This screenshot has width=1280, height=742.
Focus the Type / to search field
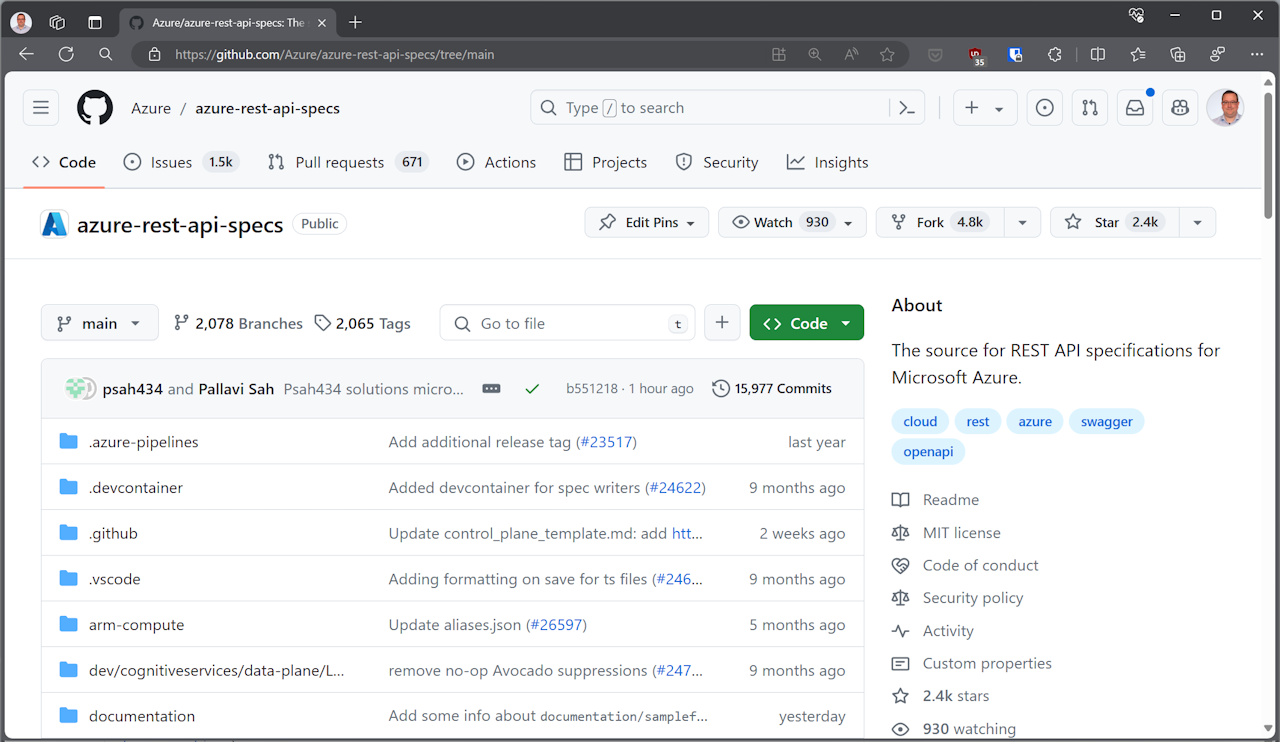[711, 108]
